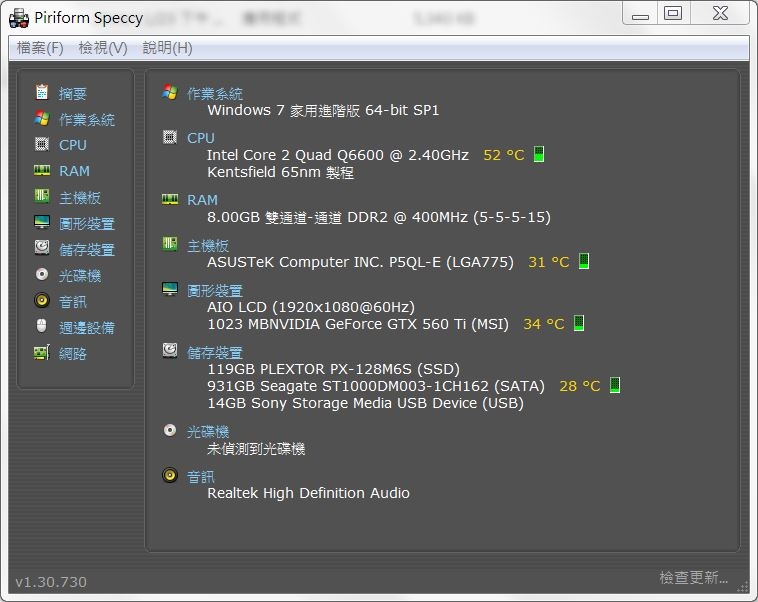Click the mouse icon beside sidebar 週邊設備
The image size is (758, 602).
point(42,326)
